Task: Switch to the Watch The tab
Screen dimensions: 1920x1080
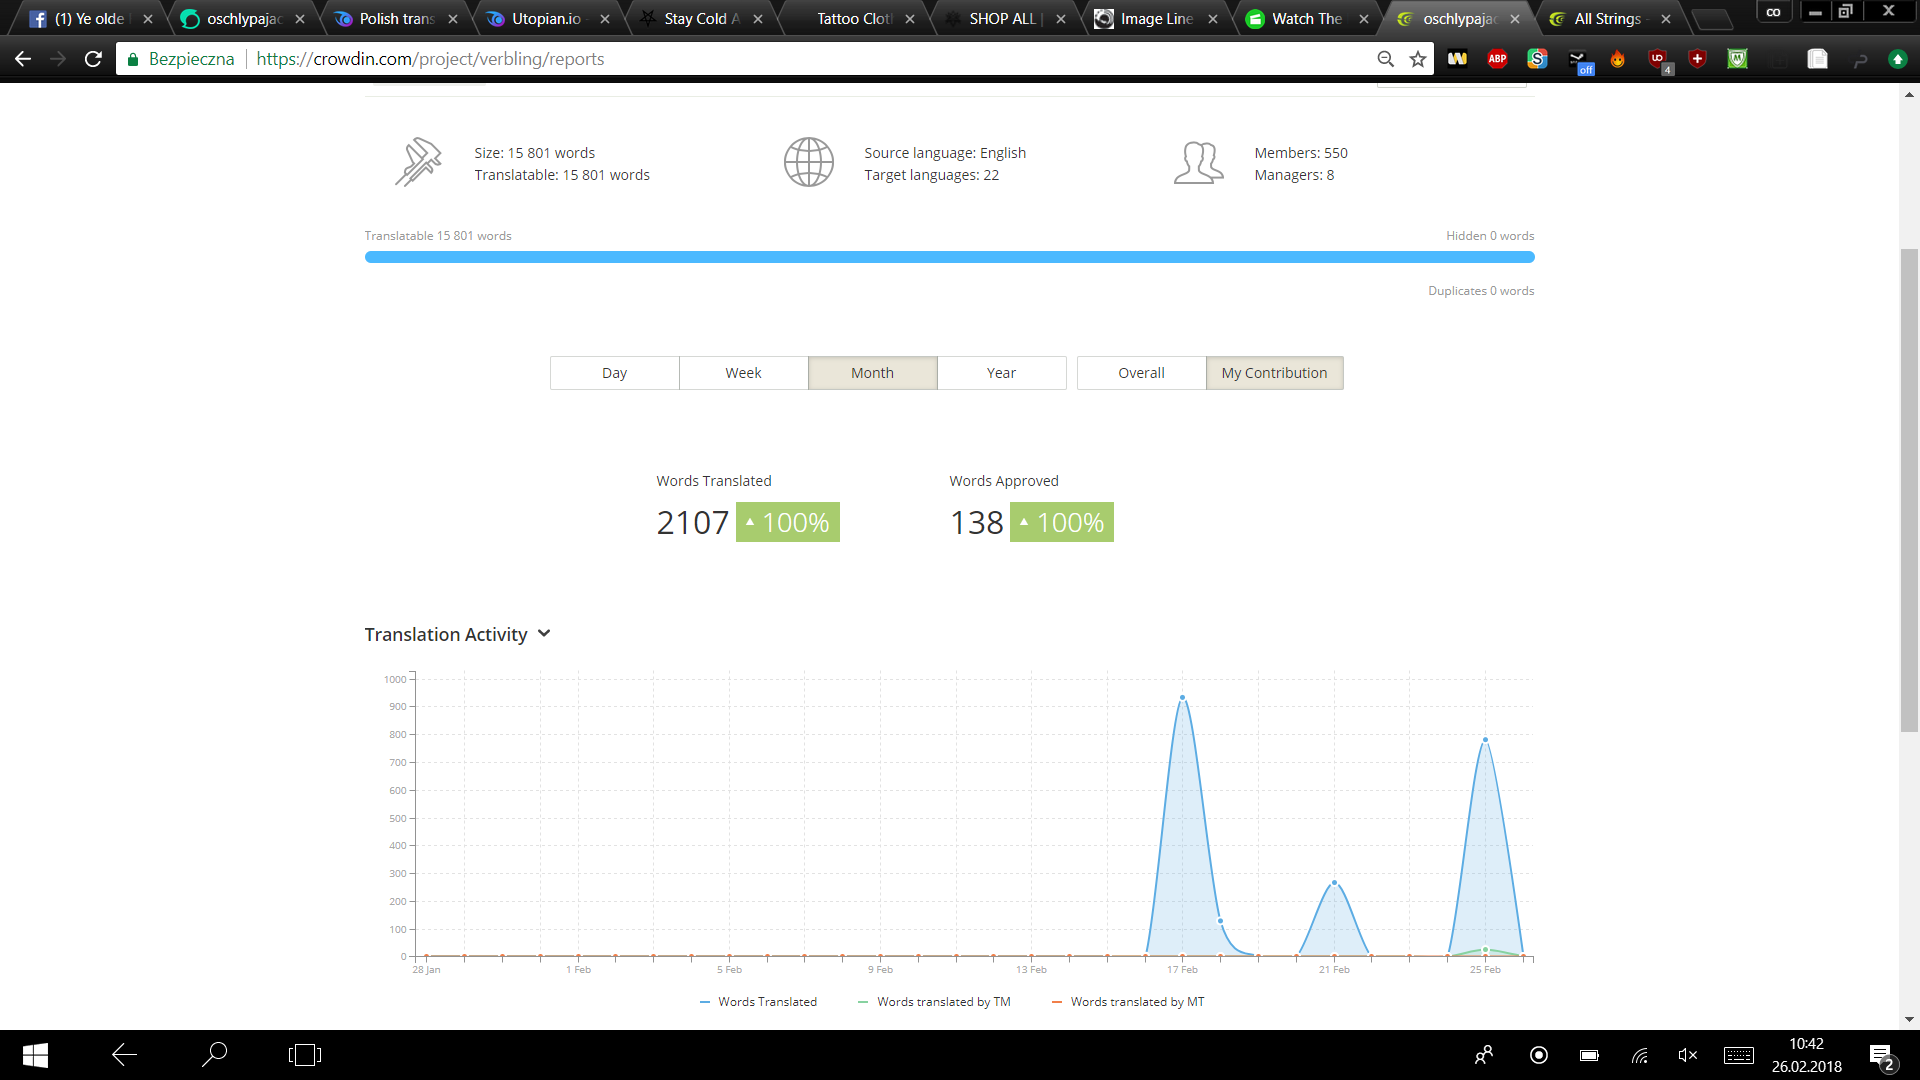Action: 1305,19
